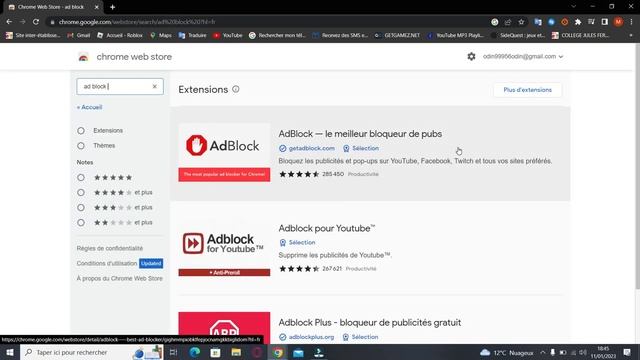
Task: Open Task View from the taskbar
Action: [173, 352]
